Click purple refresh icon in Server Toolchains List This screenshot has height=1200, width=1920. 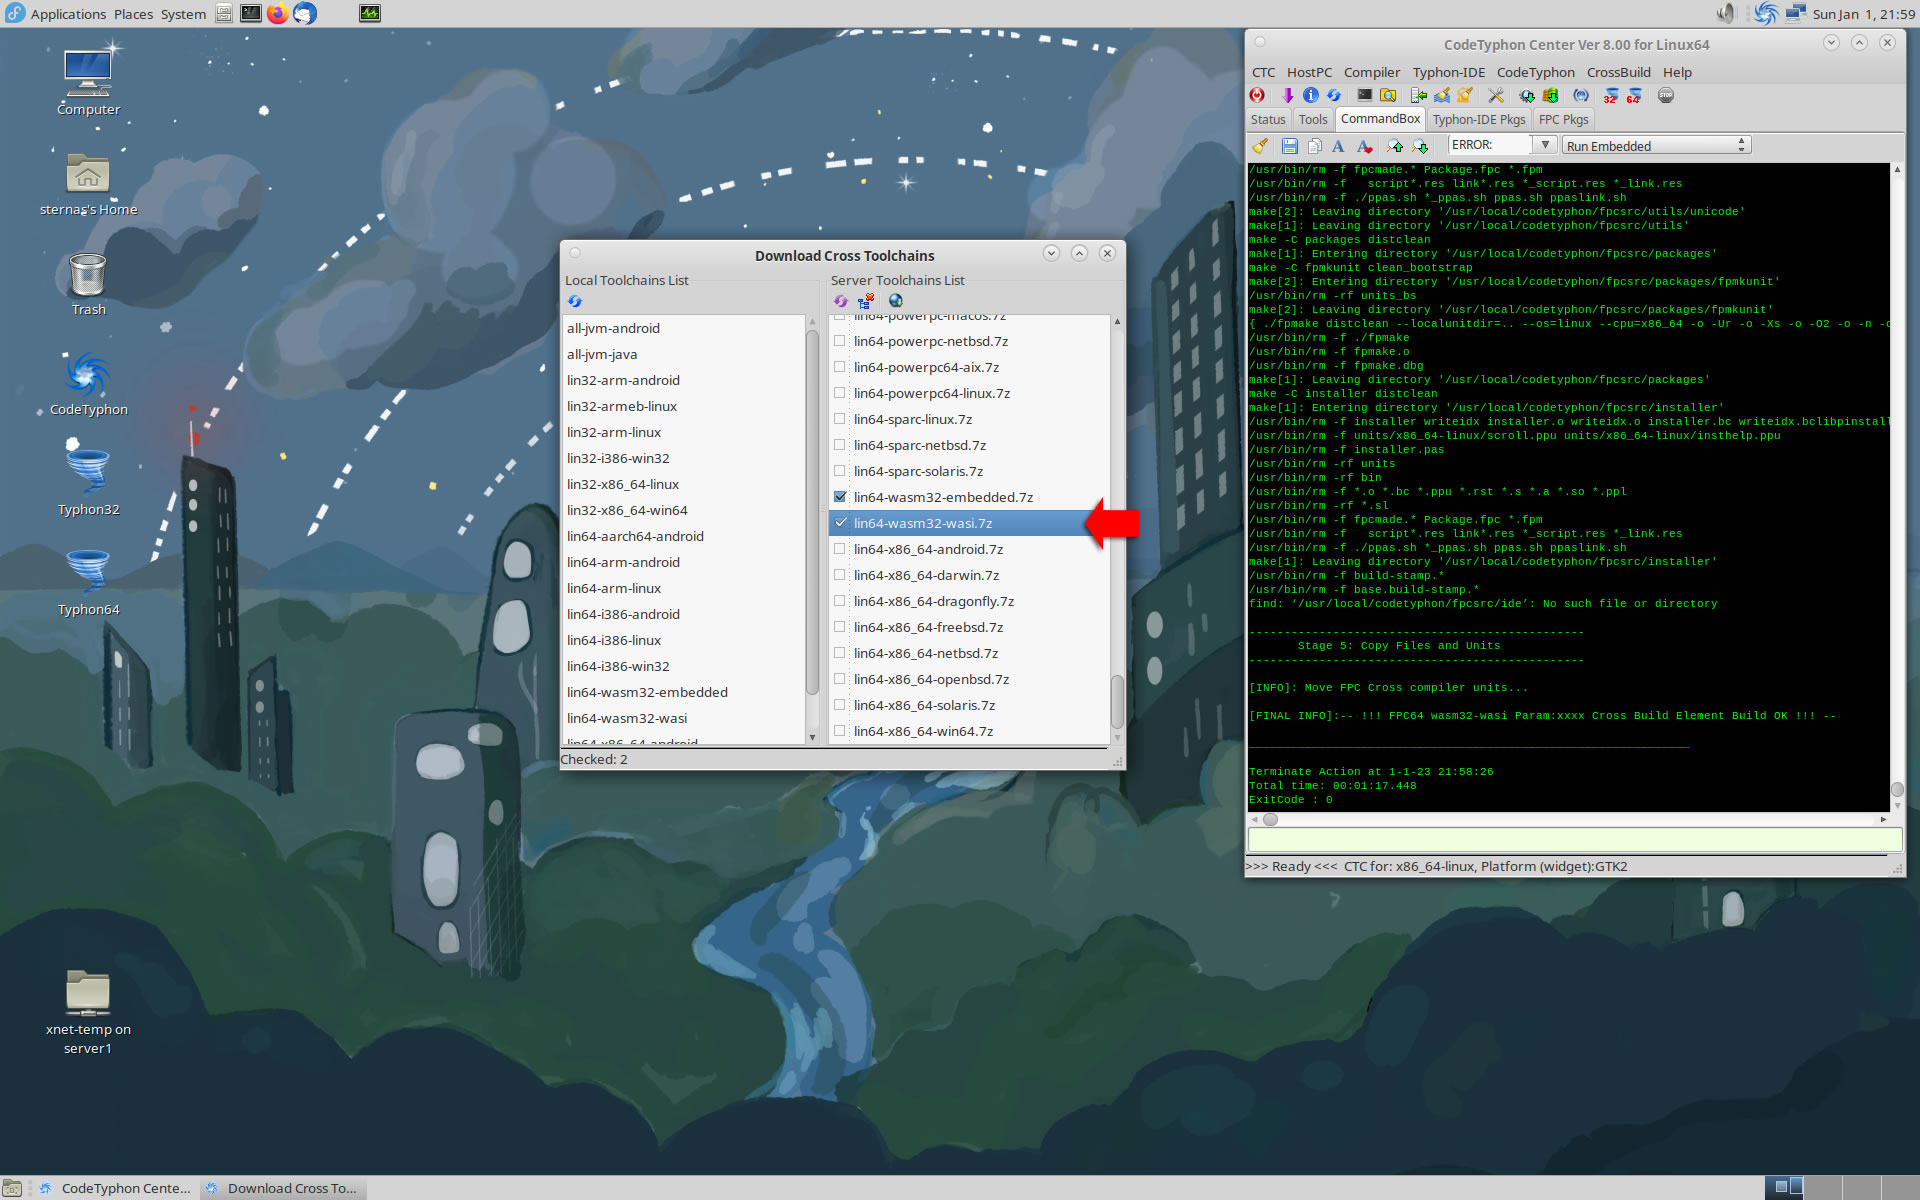841,301
